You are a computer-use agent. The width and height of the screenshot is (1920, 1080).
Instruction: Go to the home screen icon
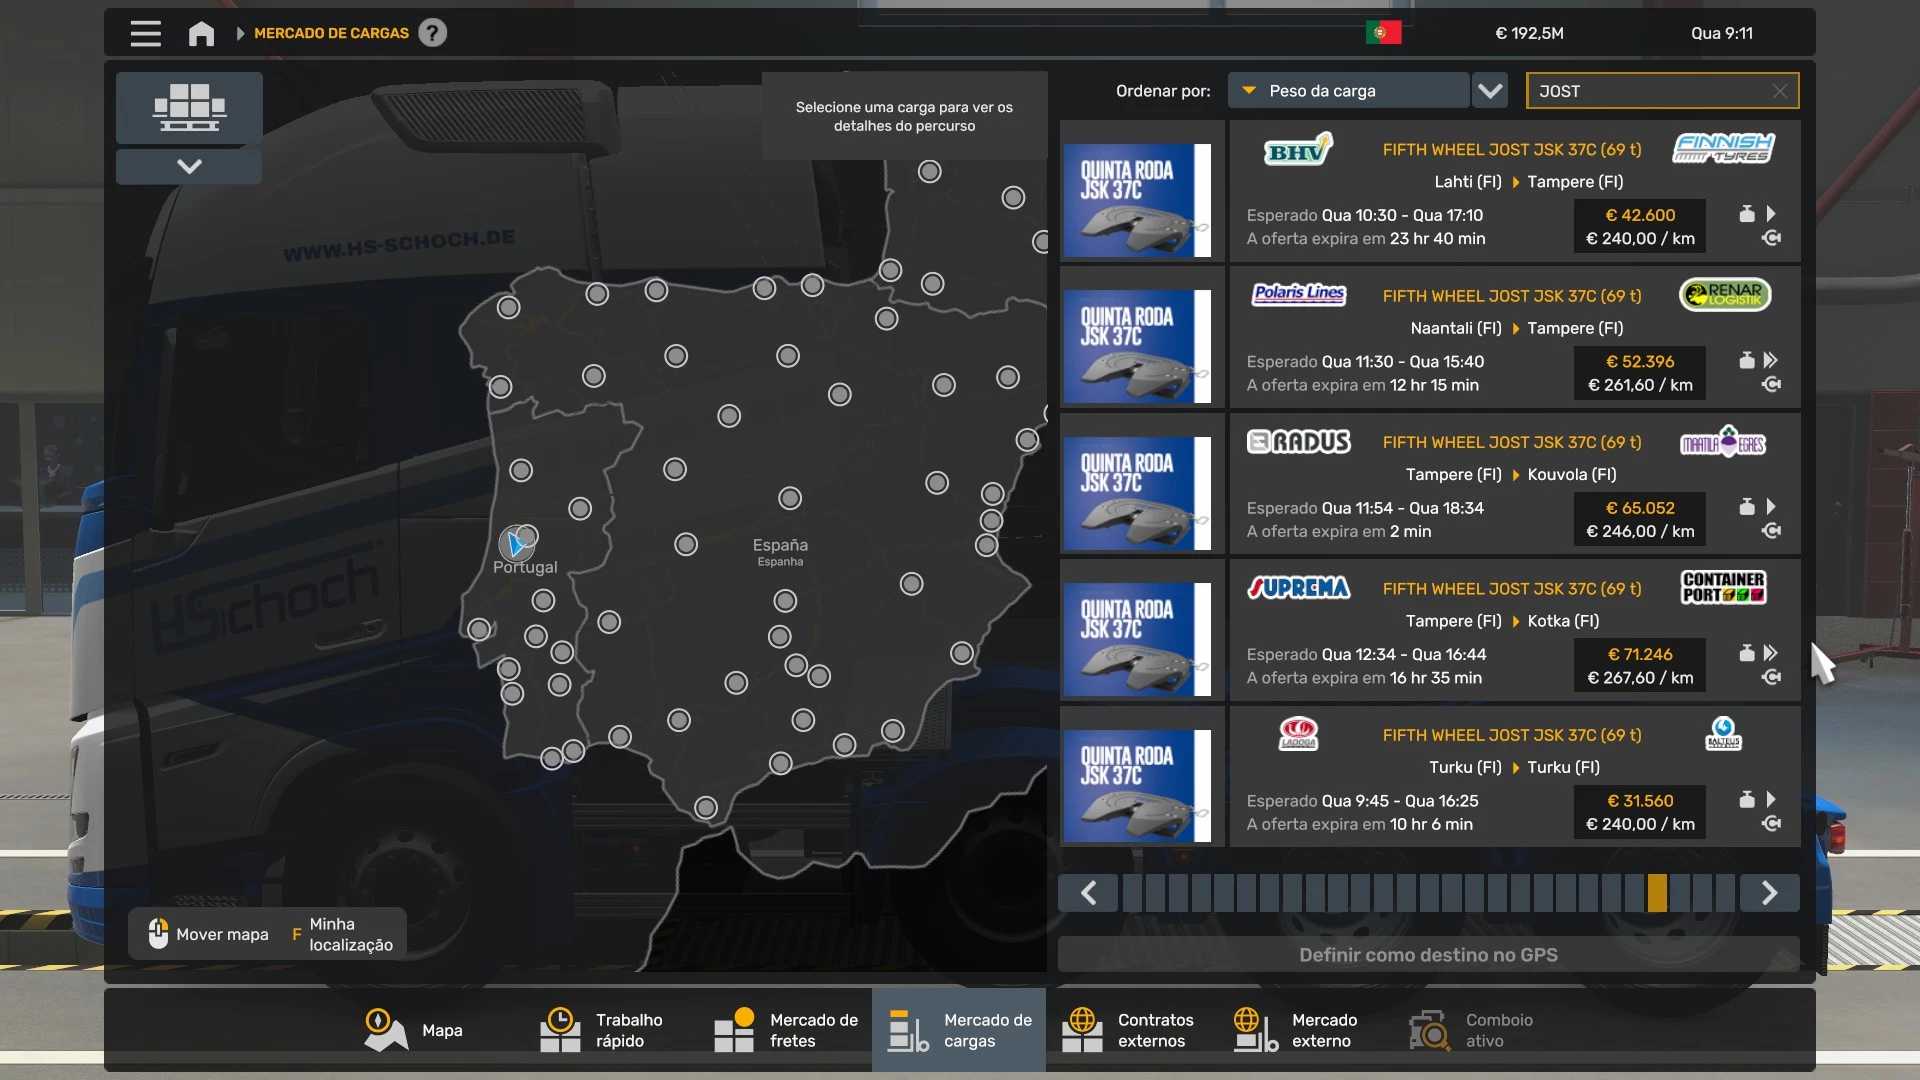201,33
